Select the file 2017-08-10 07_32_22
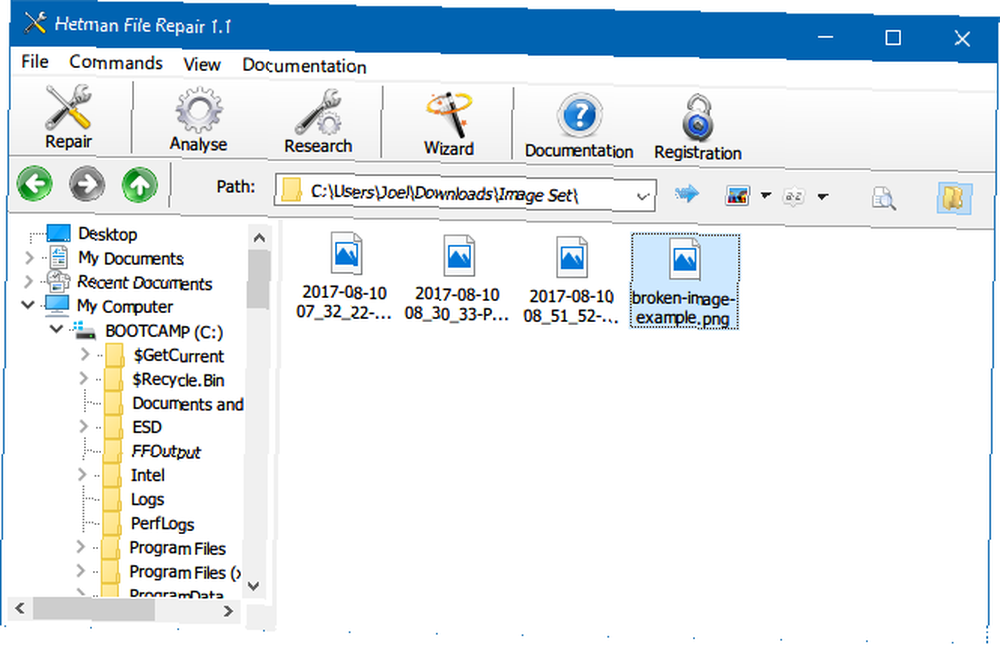Viewport: 1000px width, 645px height. (344, 276)
